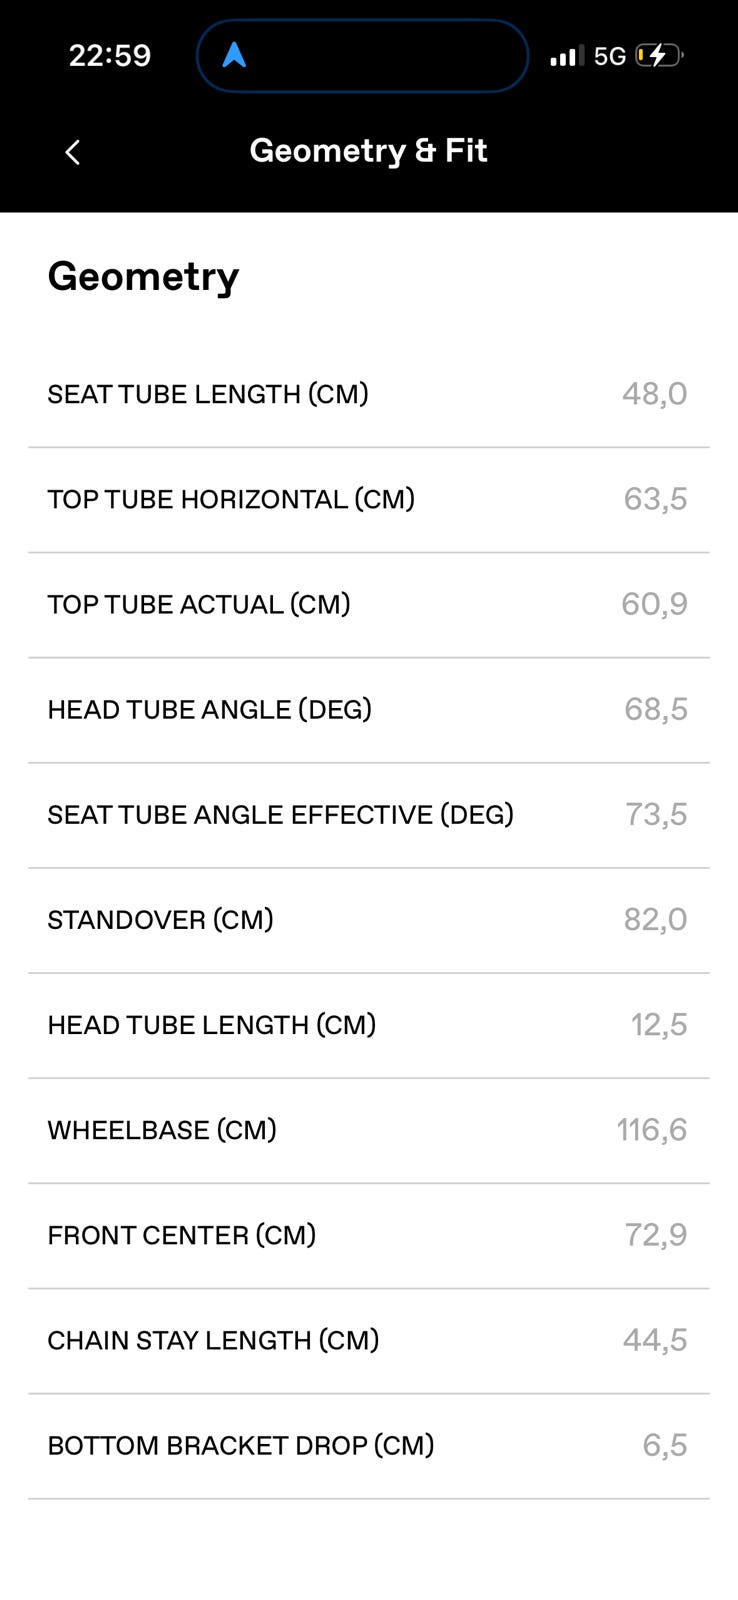
Task: Tap the Bottom Bracket Drop label
Action: tap(241, 1446)
